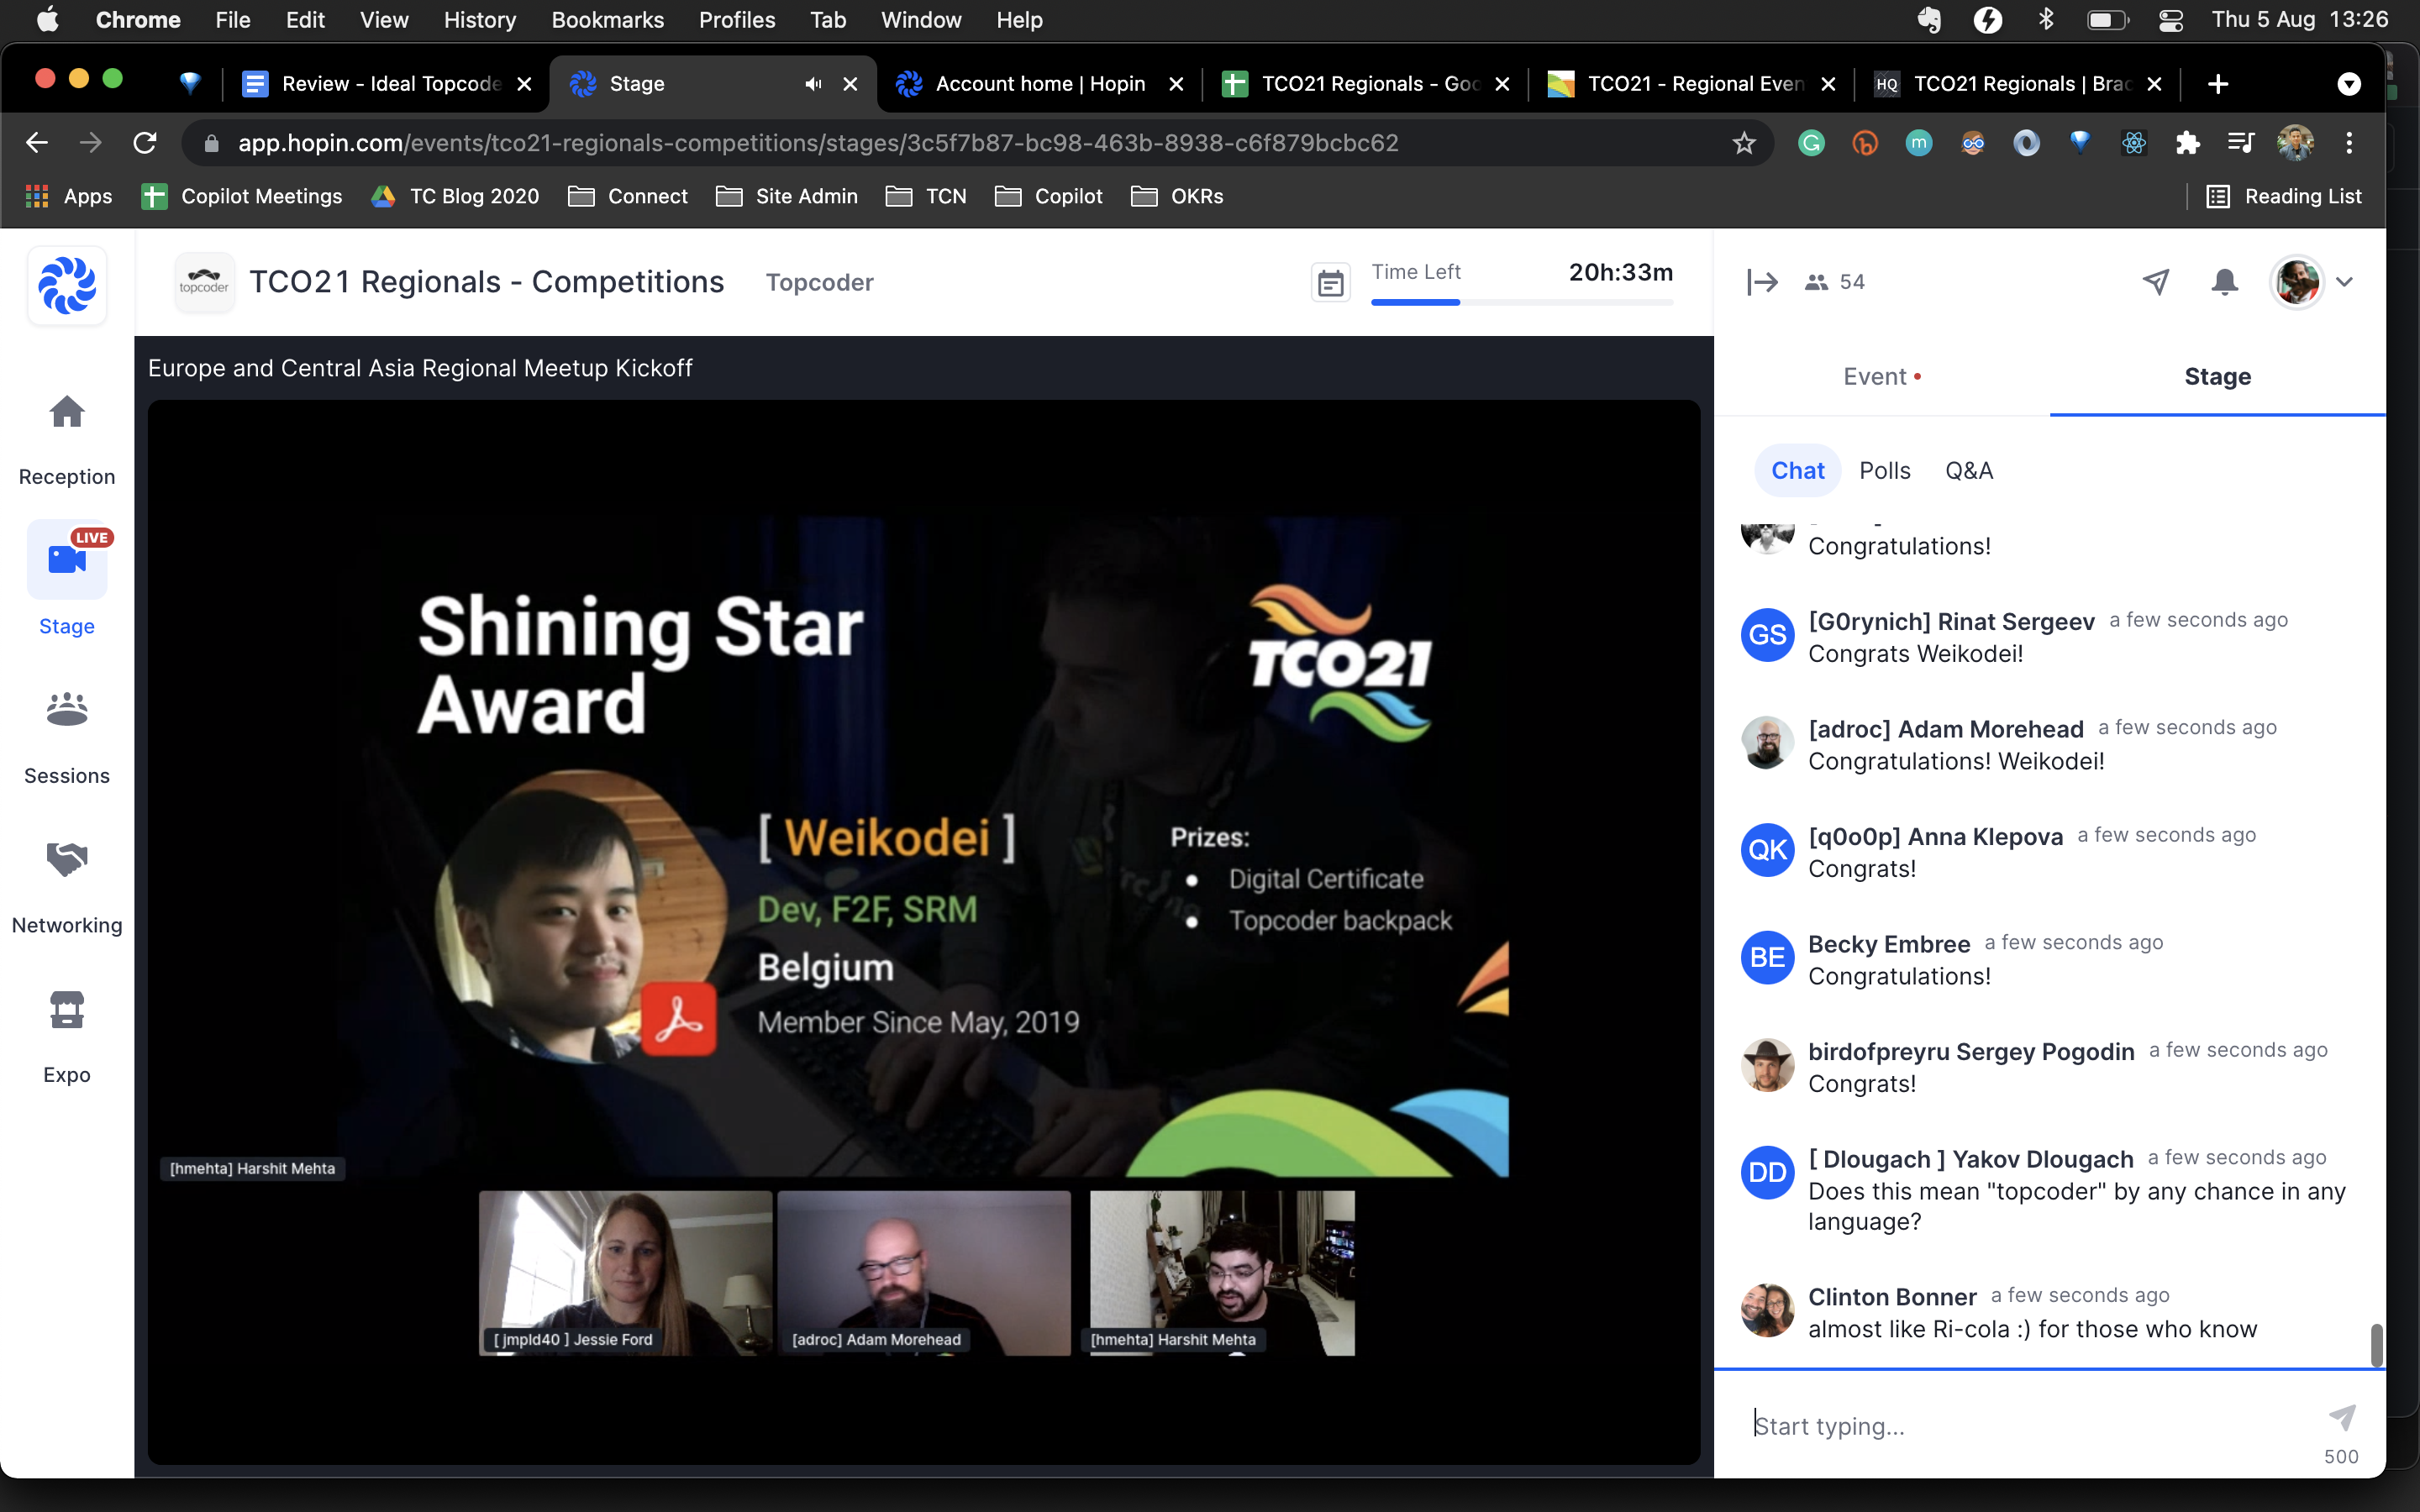Open the Extensions puzzle icon

pos(2187,143)
